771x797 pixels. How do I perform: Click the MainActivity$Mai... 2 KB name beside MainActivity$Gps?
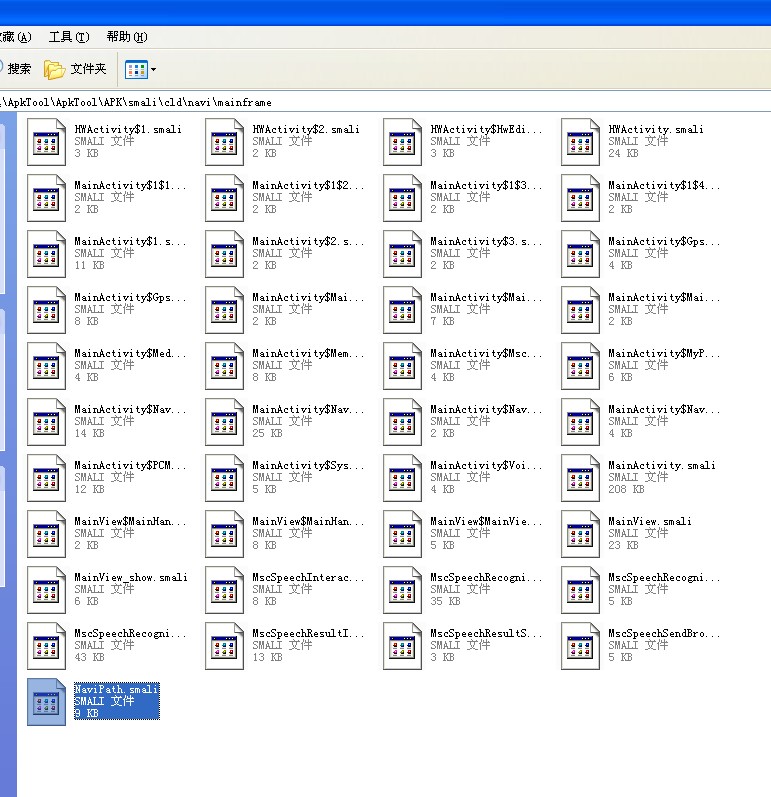(308, 297)
